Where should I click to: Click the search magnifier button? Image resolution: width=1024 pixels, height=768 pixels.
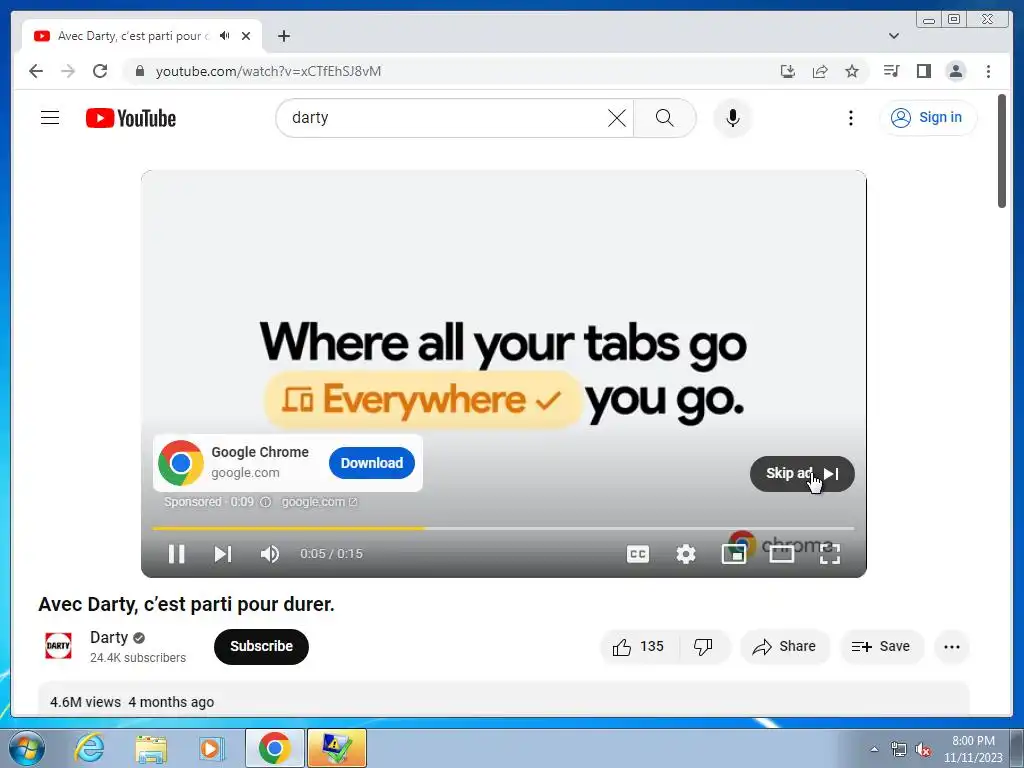tap(664, 118)
